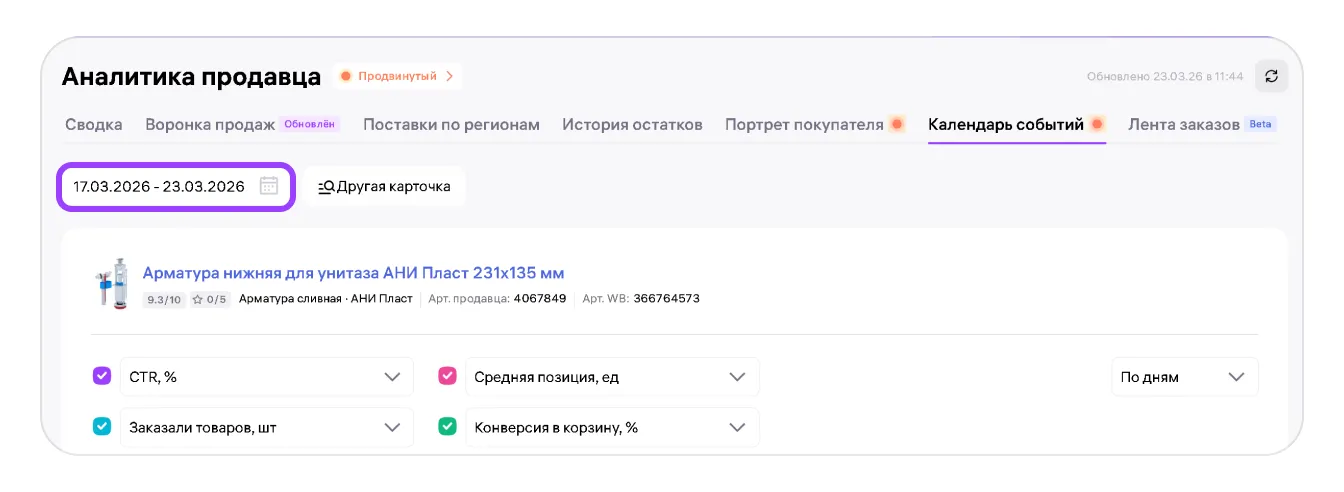
Task: Open the История остатков tab
Action: [x=632, y=125]
